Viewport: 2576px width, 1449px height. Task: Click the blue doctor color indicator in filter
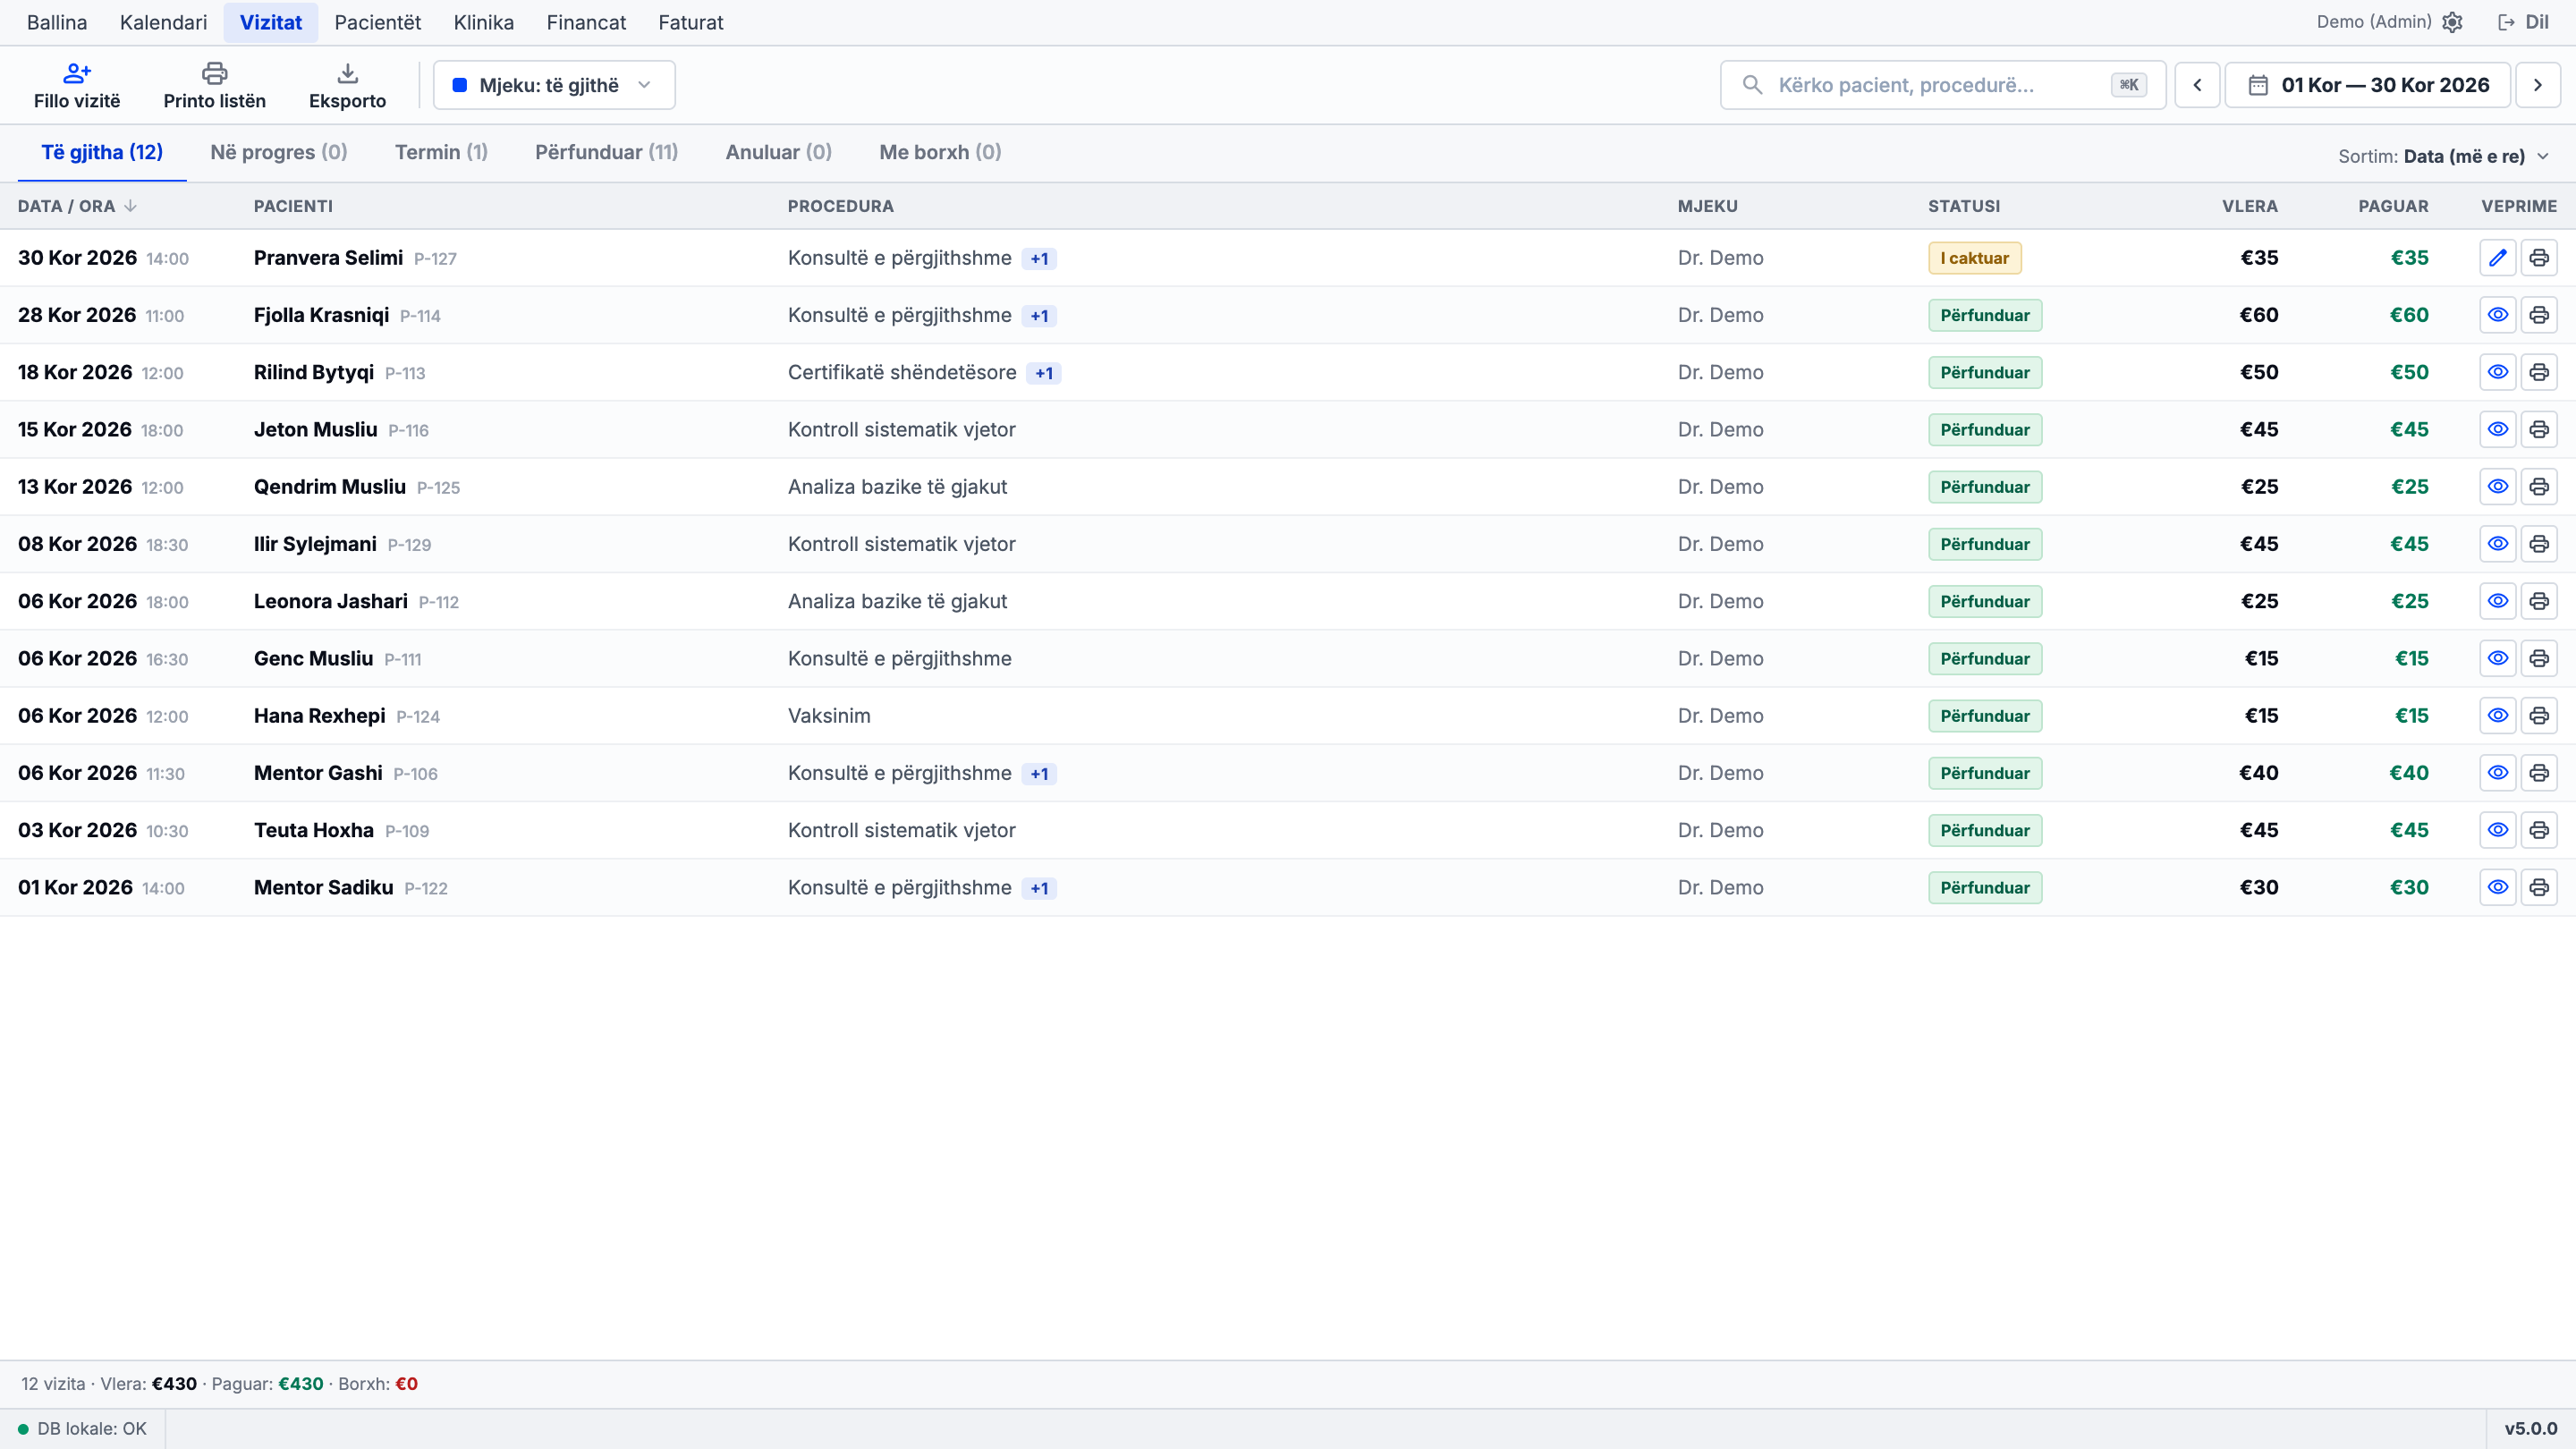pyautogui.click(x=460, y=85)
